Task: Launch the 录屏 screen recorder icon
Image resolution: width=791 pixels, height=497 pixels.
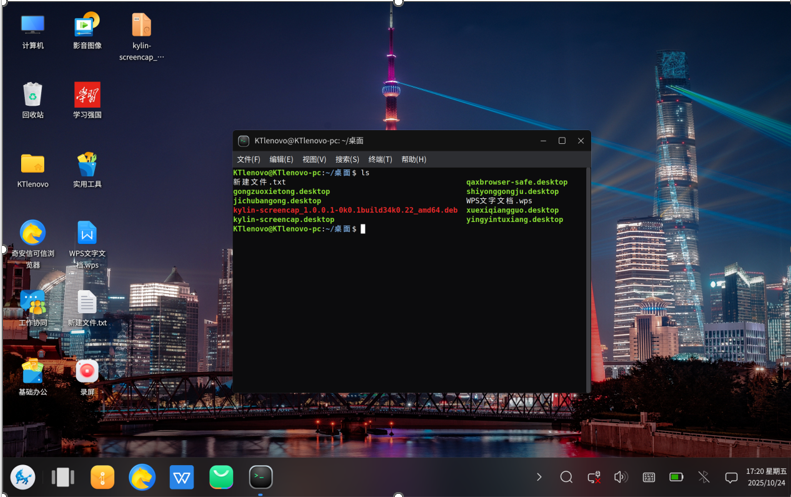Action: 87,376
